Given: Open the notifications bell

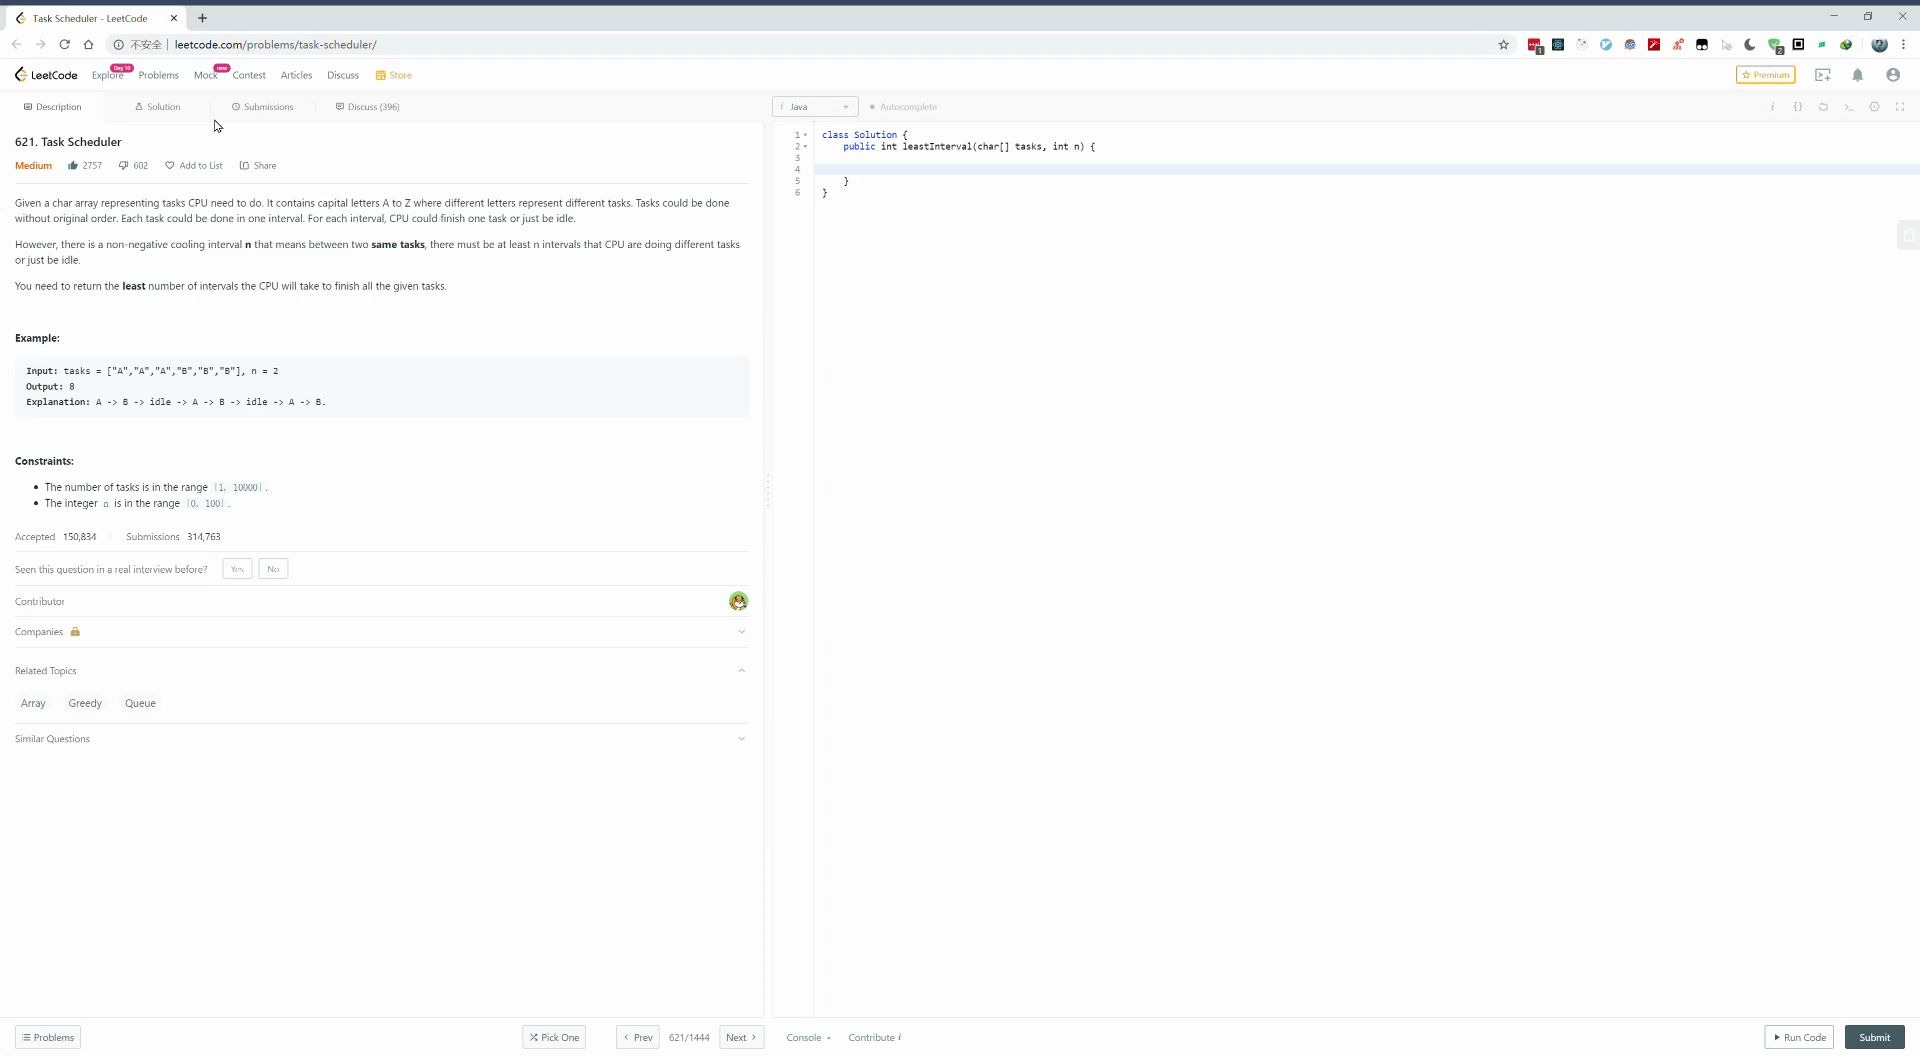Looking at the screenshot, I should click(x=1858, y=75).
